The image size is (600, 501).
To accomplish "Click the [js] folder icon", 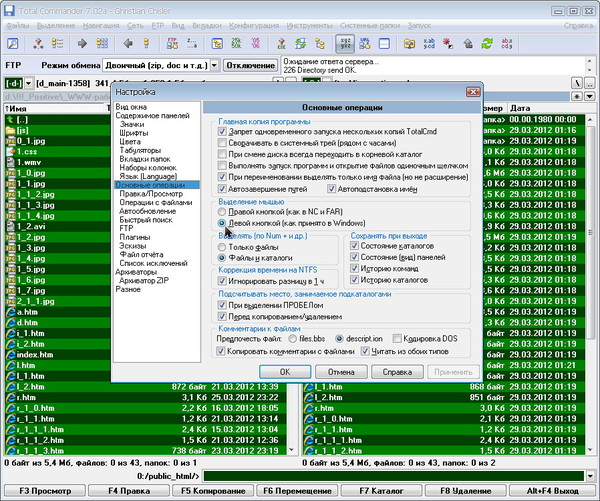I will tap(10, 131).
